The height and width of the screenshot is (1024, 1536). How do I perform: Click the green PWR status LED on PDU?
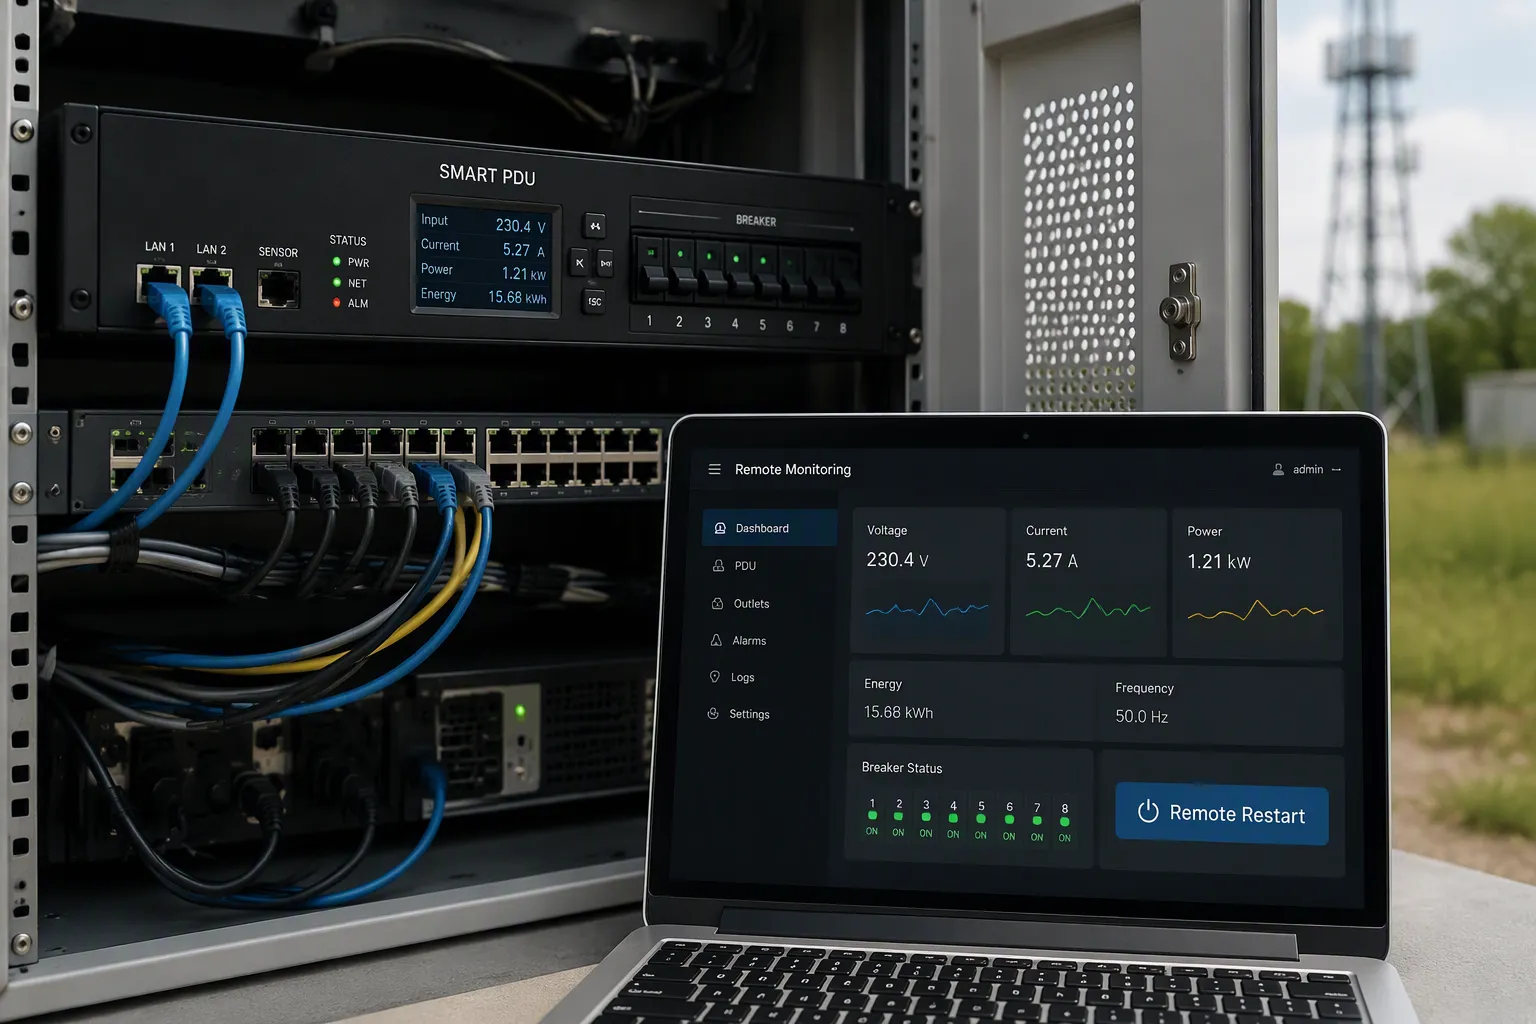click(x=336, y=261)
